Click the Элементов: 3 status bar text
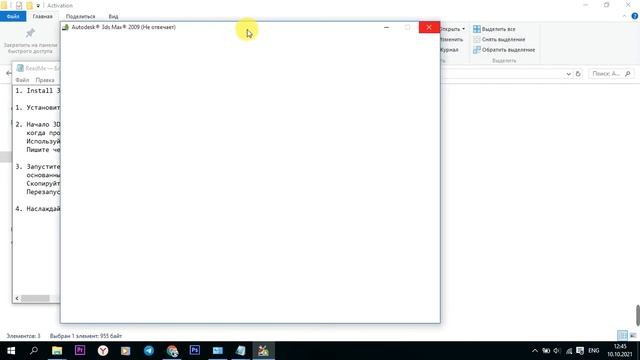Image resolution: width=640 pixels, height=360 pixels. coord(23,336)
